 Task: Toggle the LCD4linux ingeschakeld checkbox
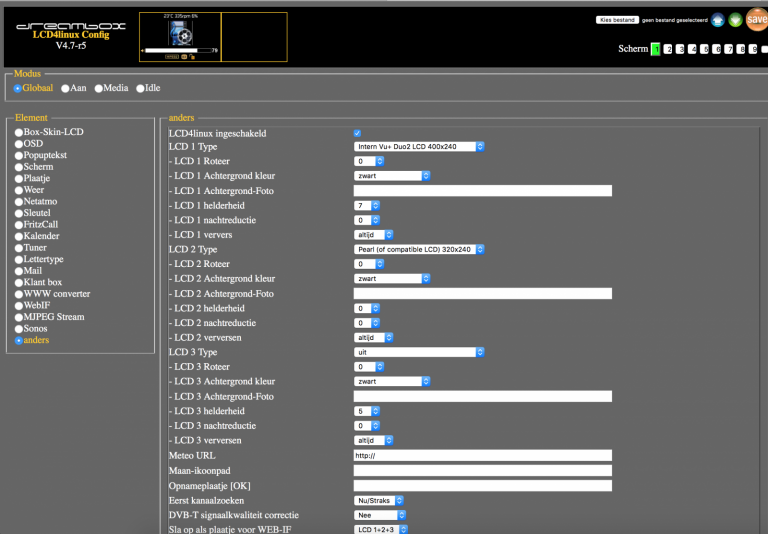pyautogui.click(x=358, y=133)
